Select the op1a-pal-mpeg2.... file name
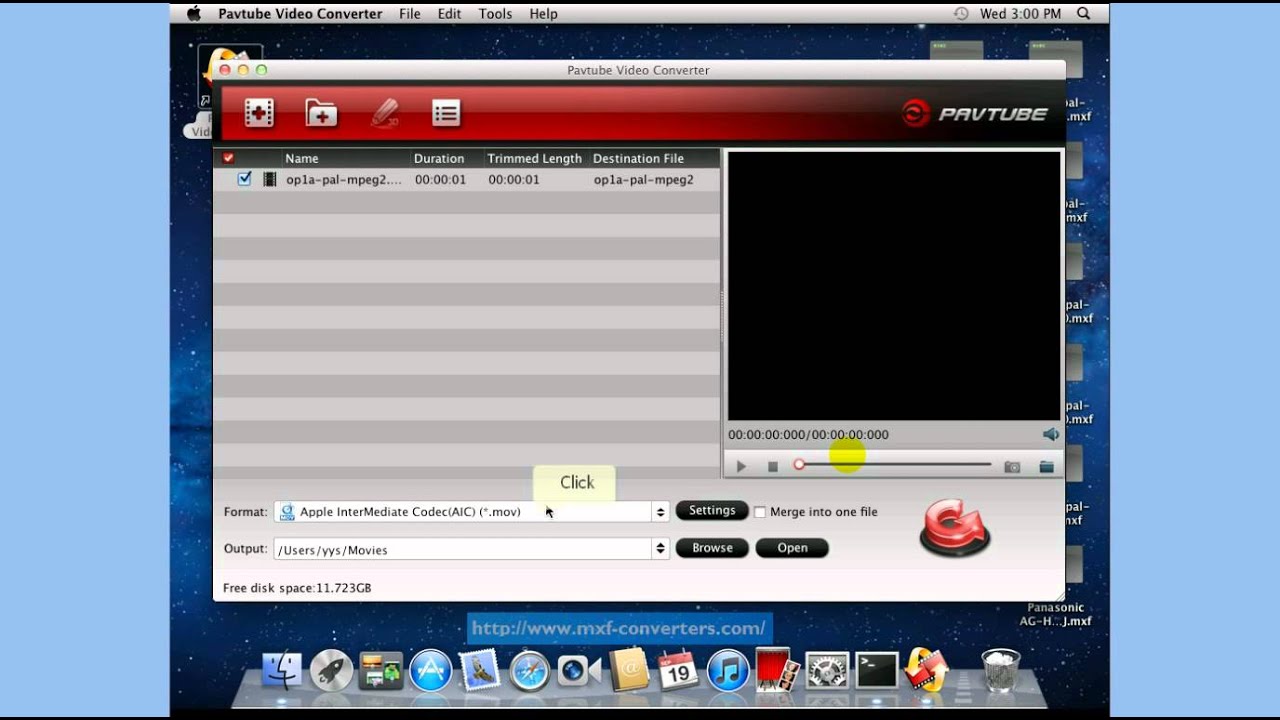The image size is (1280, 720). (x=344, y=180)
